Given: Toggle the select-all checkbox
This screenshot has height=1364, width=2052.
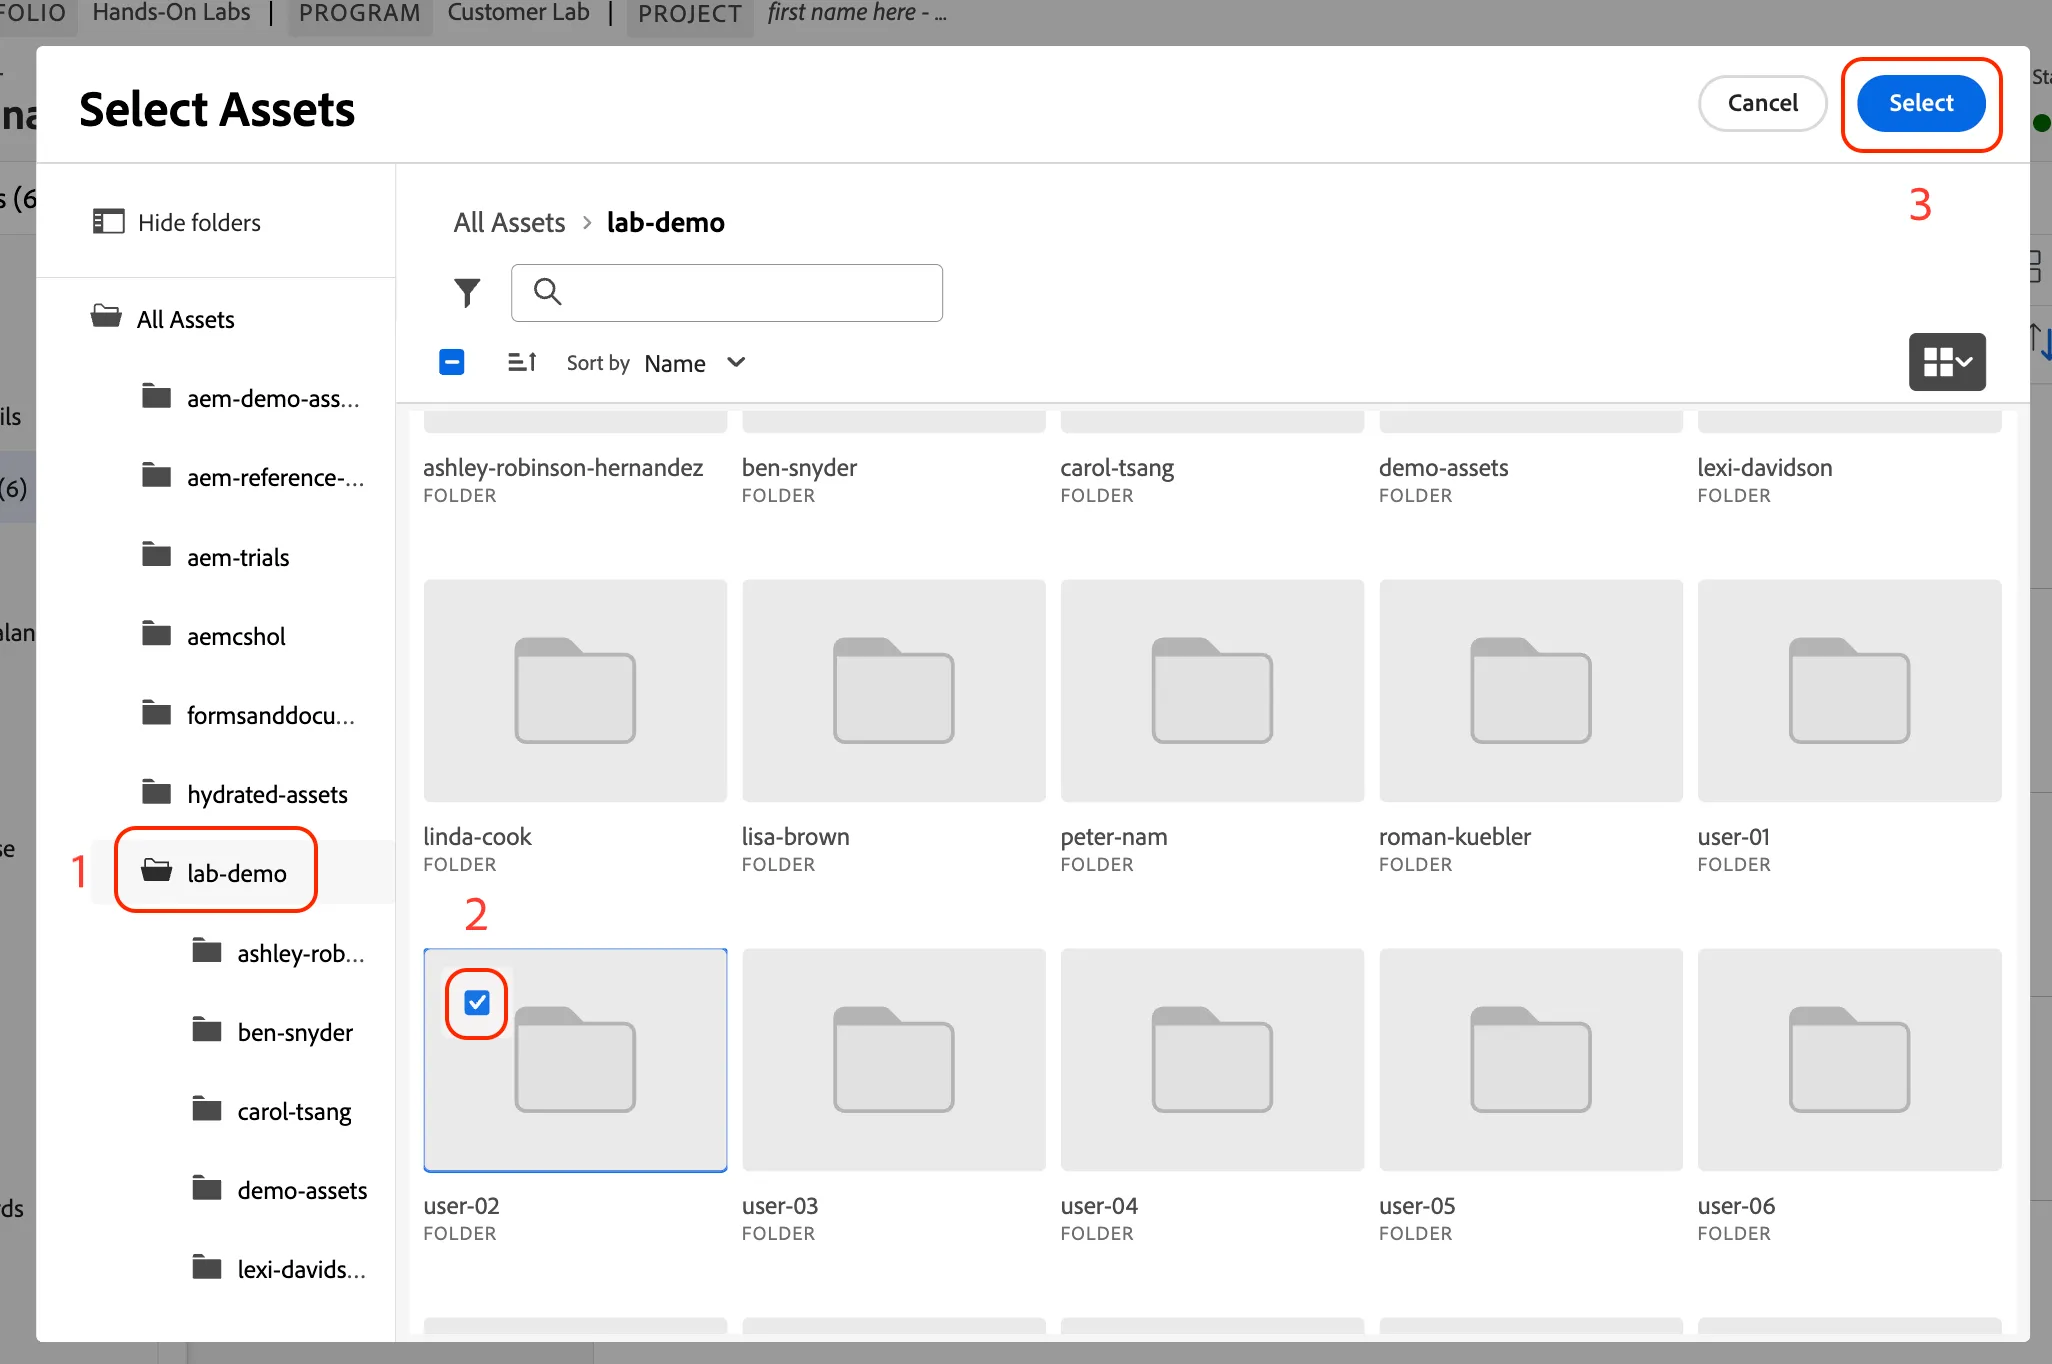Looking at the screenshot, I should coord(452,362).
